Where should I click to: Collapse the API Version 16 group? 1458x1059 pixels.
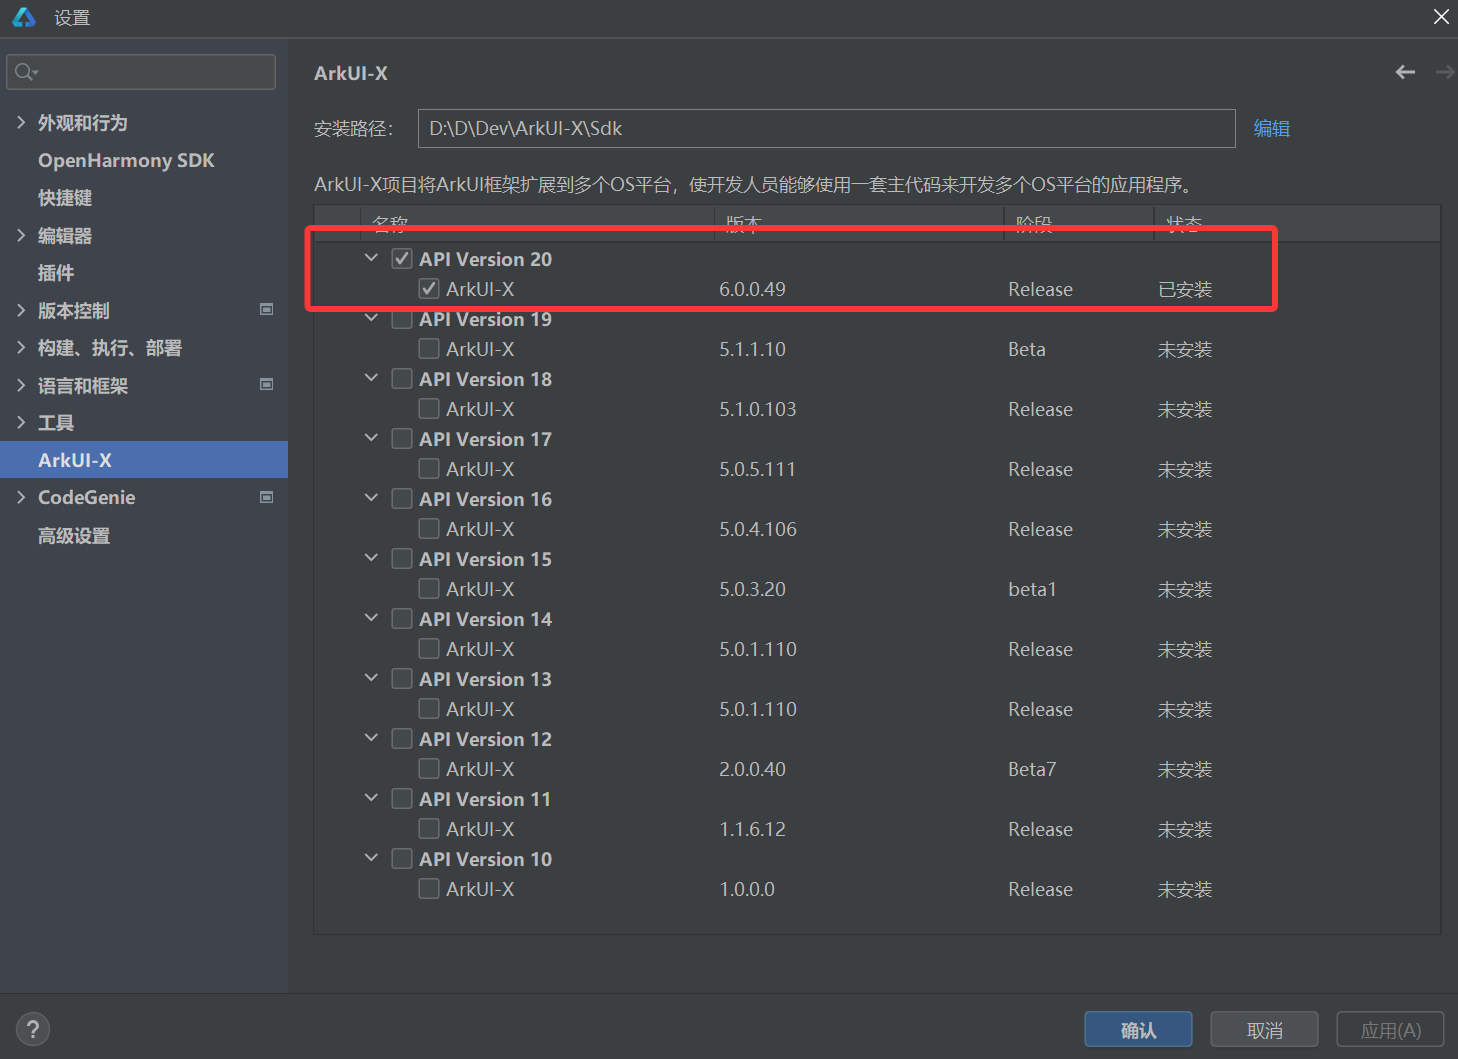(x=371, y=498)
